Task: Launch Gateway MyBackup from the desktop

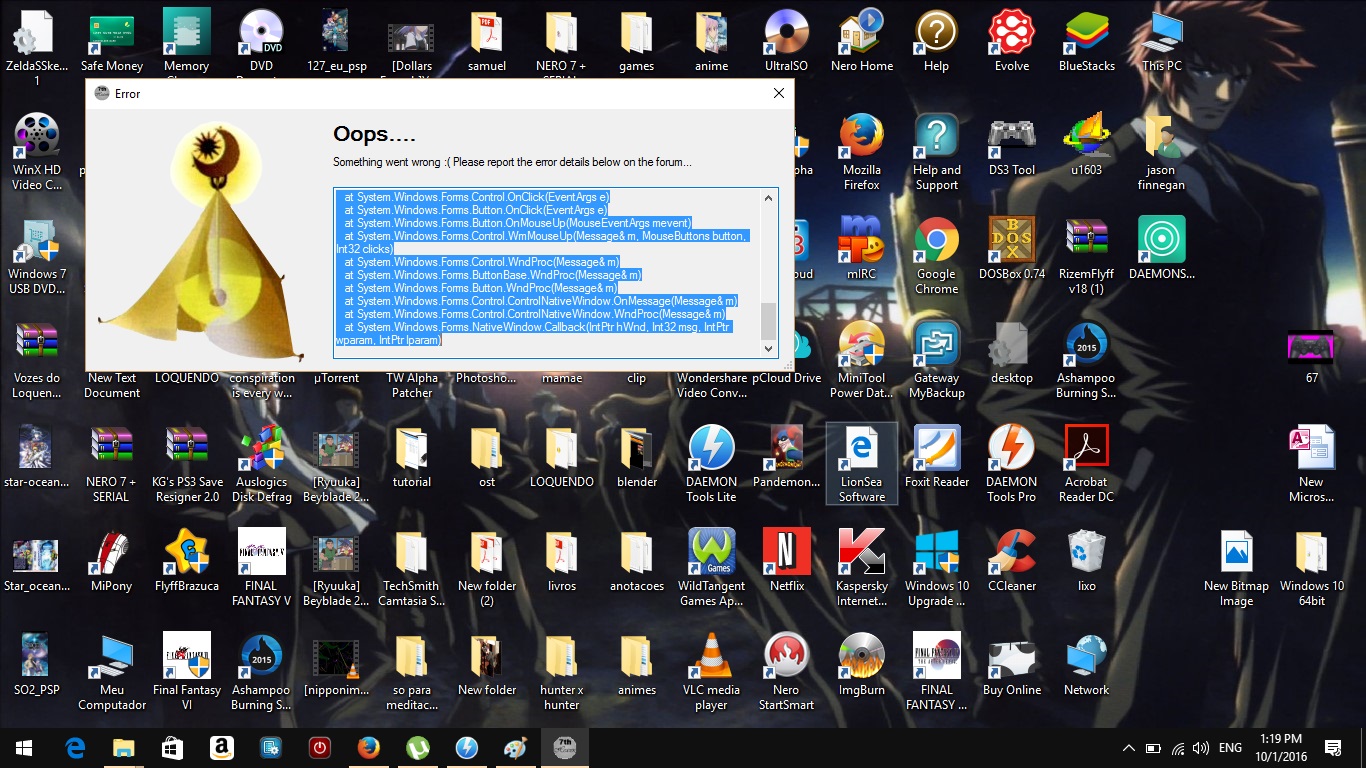Action: pyautogui.click(x=937, y=361)
